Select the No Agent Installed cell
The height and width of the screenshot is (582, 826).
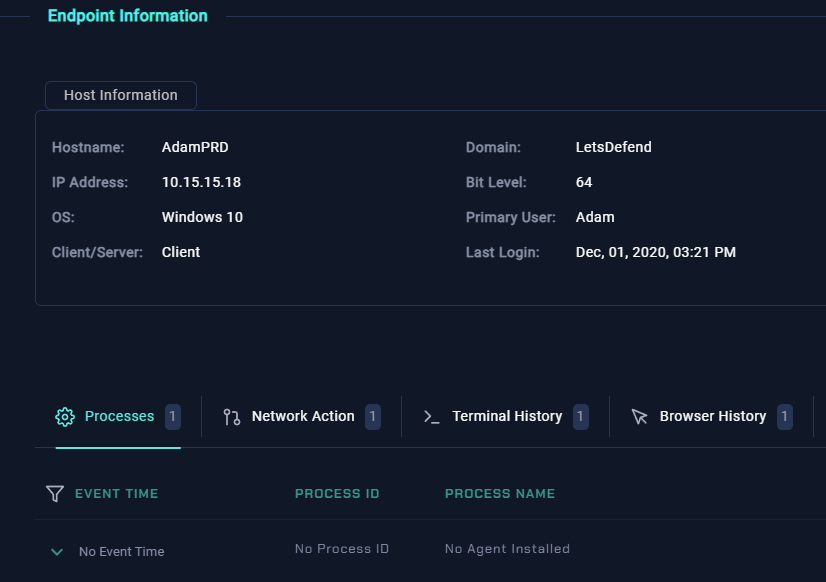(507, 549)
